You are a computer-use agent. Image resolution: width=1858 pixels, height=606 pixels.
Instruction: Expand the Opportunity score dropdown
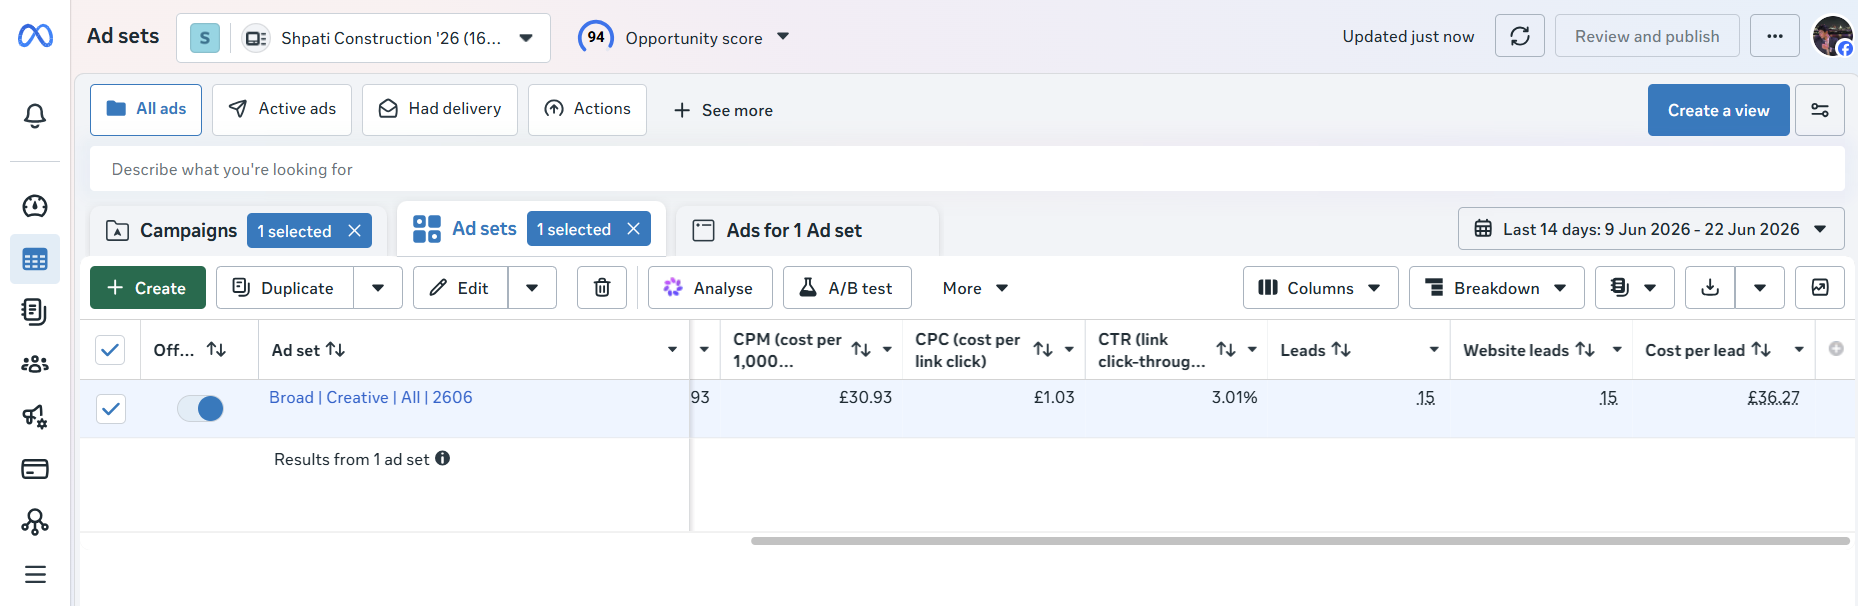[783, 37]
